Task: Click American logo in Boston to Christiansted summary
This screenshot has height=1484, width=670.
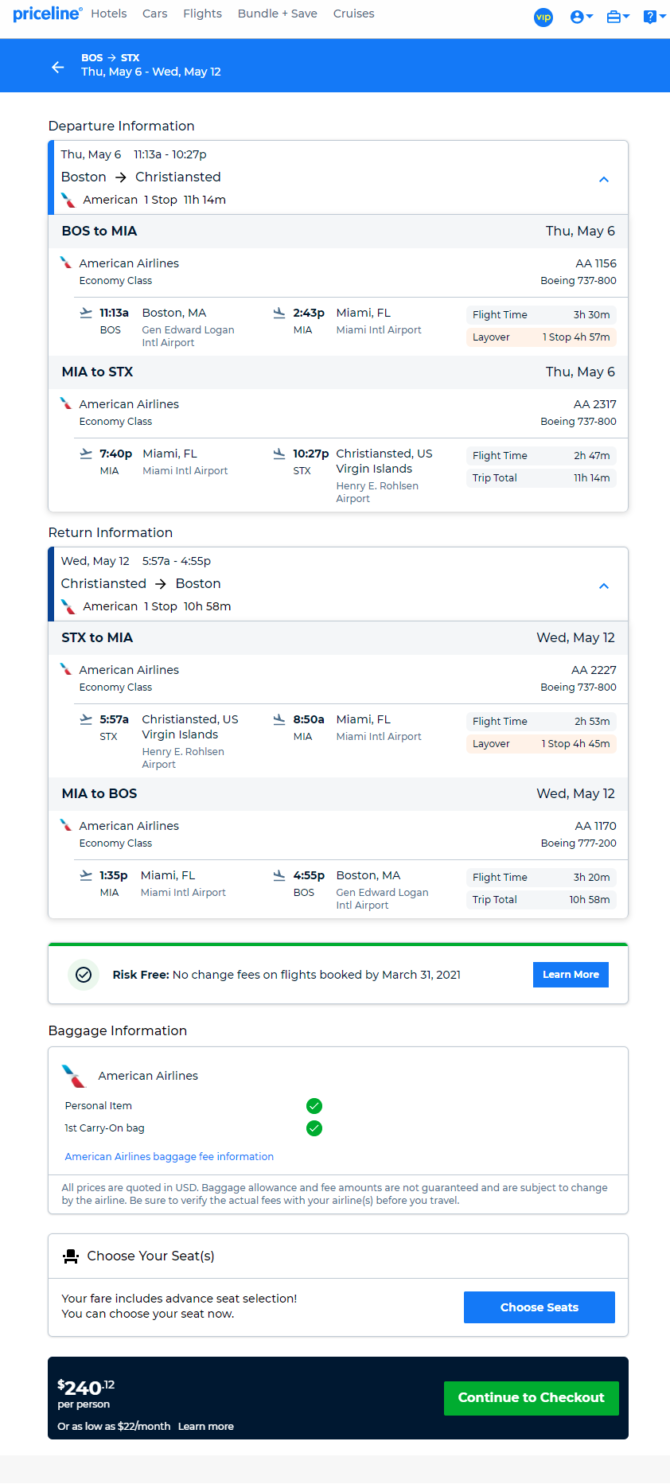Action: tap(68, 200)
